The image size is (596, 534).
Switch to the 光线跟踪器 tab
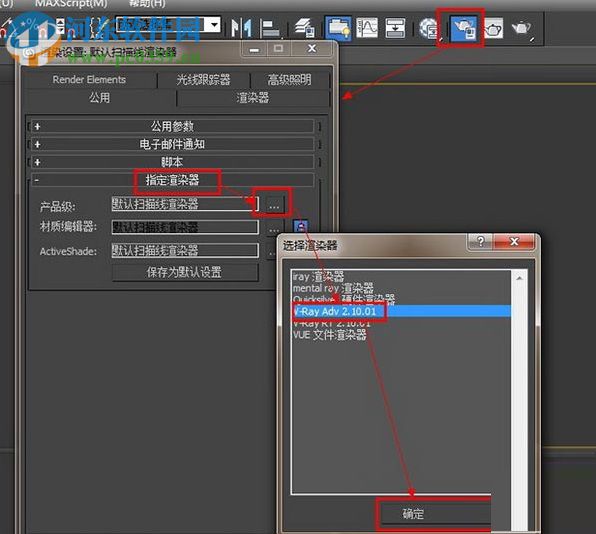[x=203, y=79]
